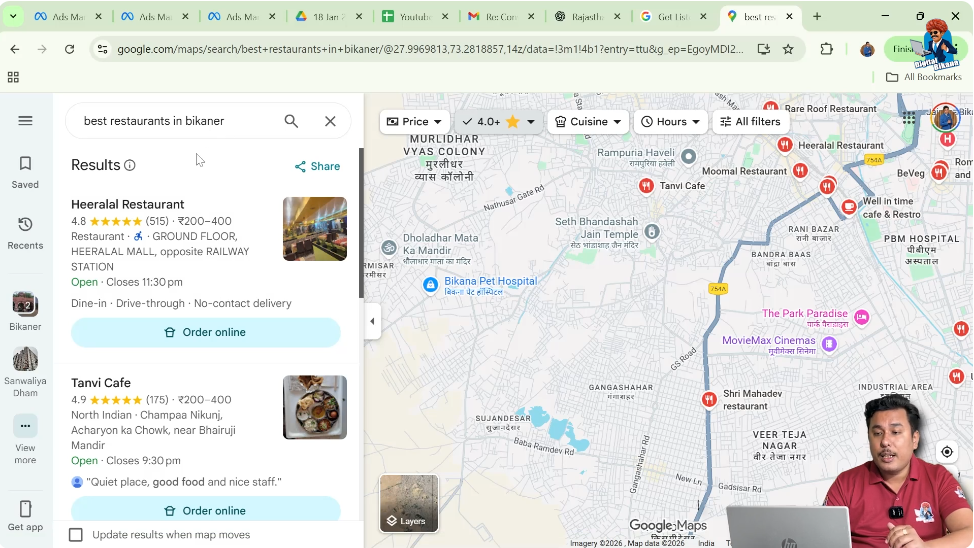974x548 pixels.
Task: Click the my location target icon
Action: click(x=947, y=452)
